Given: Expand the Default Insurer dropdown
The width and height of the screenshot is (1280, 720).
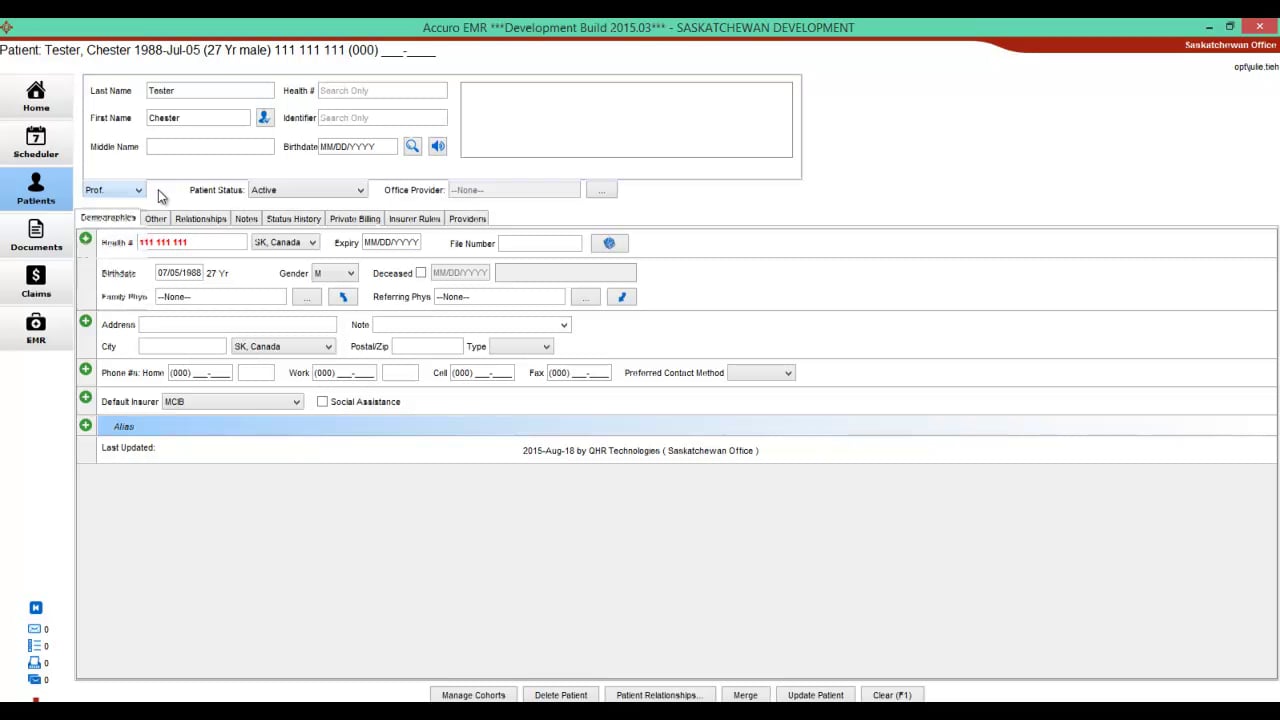Looking at the screenshot, I should click(232, 402).
